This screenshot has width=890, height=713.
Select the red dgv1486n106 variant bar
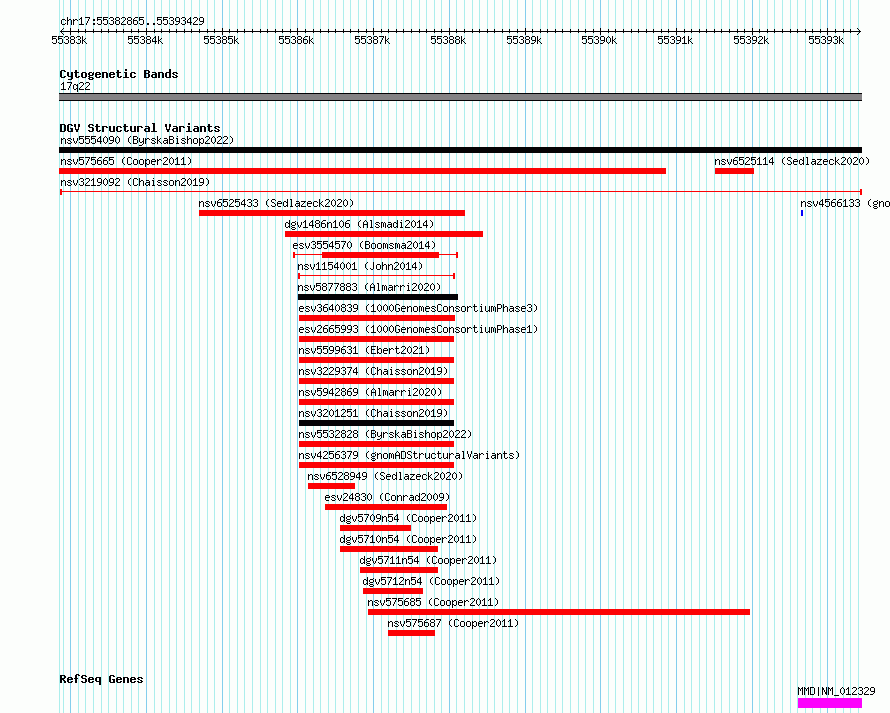click(x=384, y=234)
